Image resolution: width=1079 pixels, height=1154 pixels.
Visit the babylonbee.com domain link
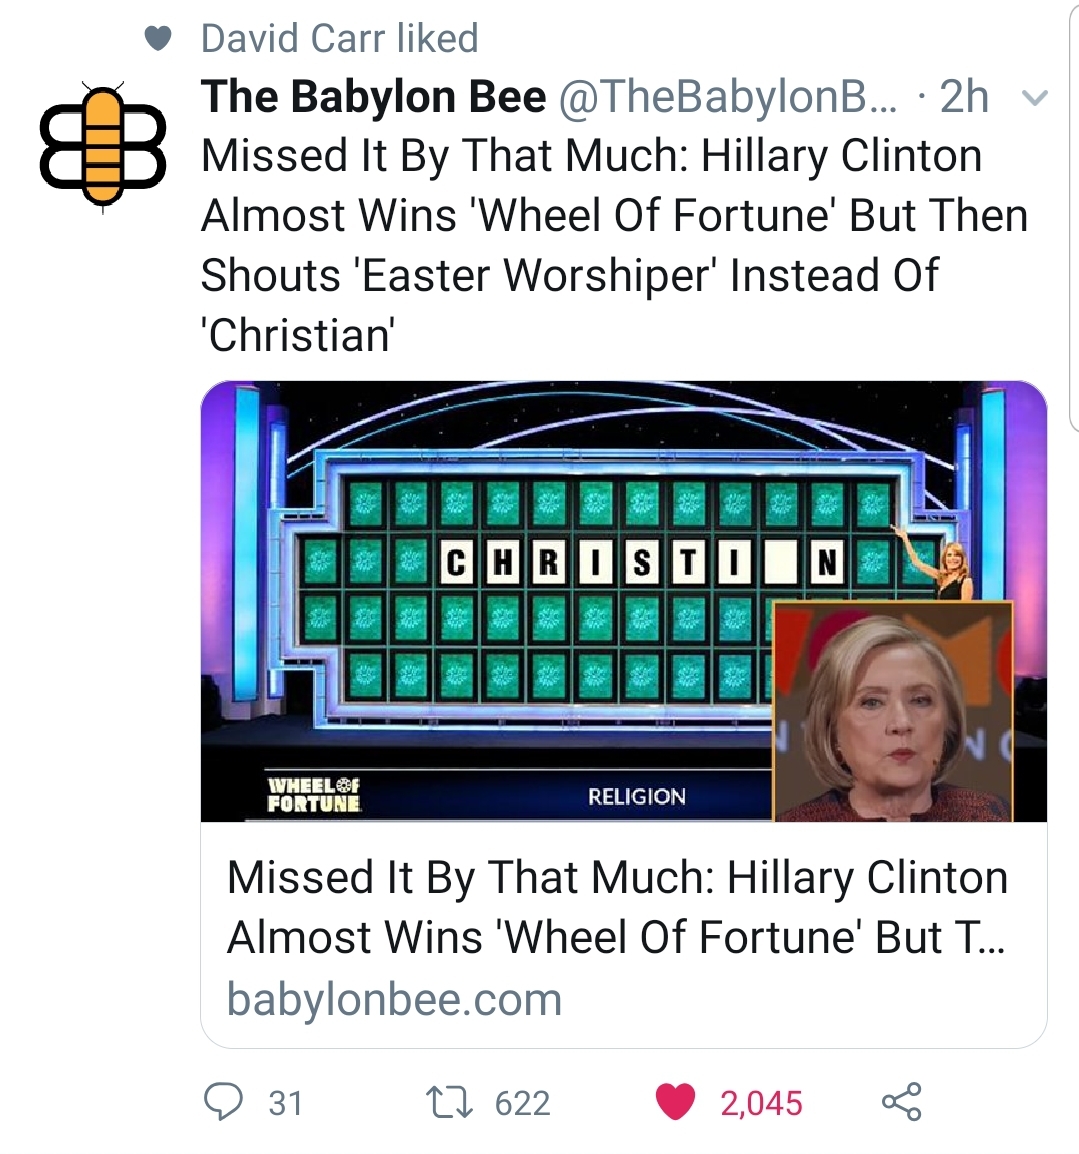click(x=395, y=999)
